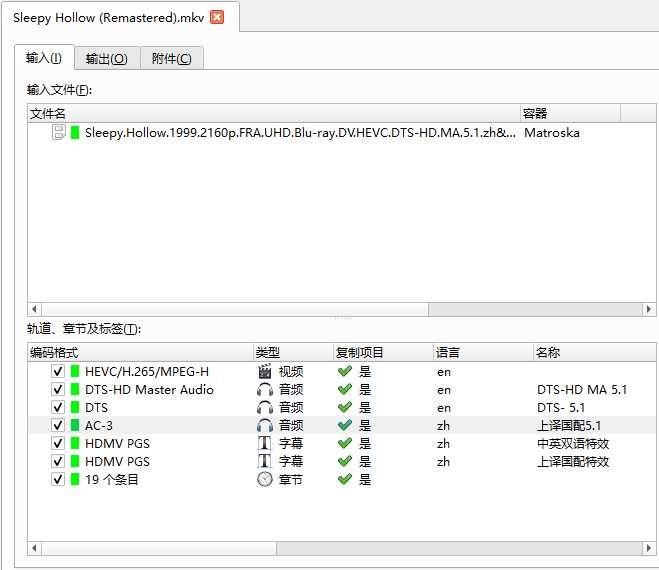The width and height of the screenshot is (659, 570).
Task: Click green checkmark in the AC-3 row
Action: point(345,425)
